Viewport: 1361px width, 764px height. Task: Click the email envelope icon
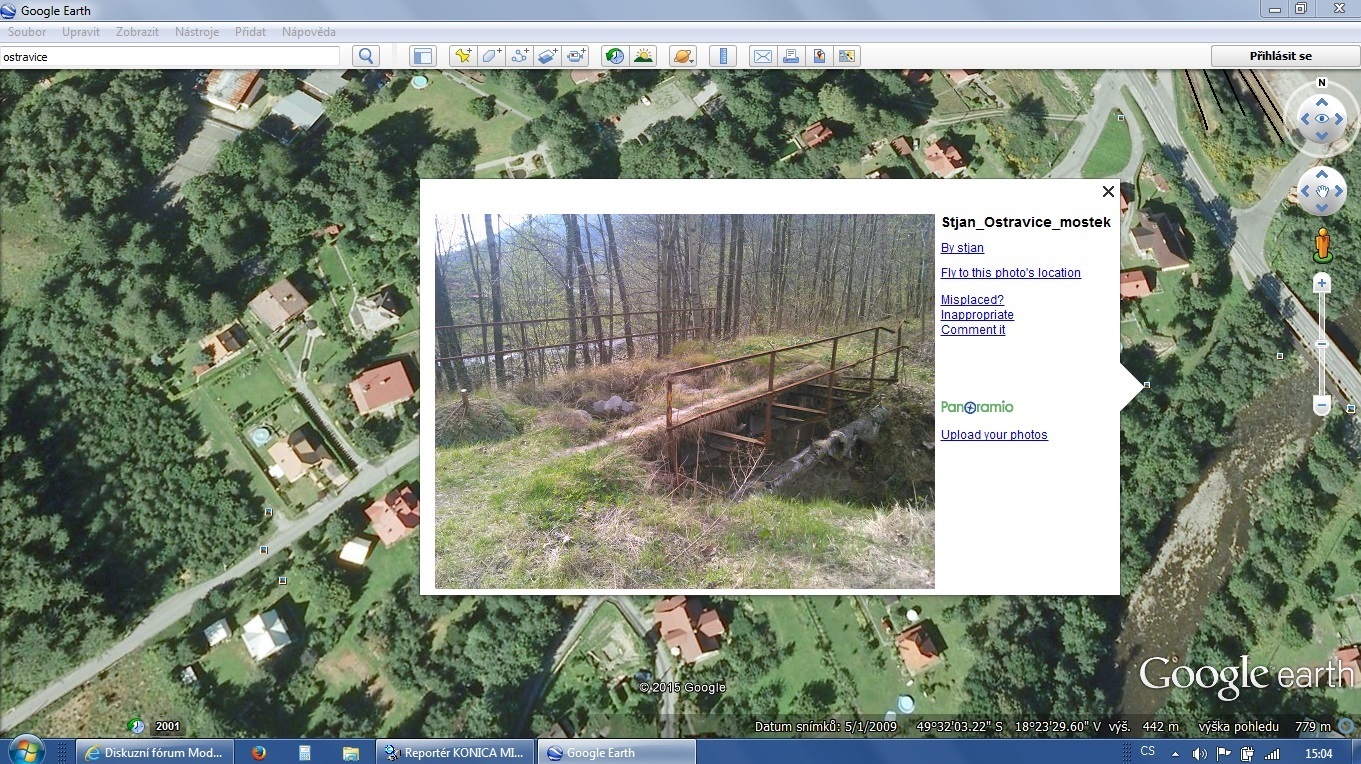[763, 56]
